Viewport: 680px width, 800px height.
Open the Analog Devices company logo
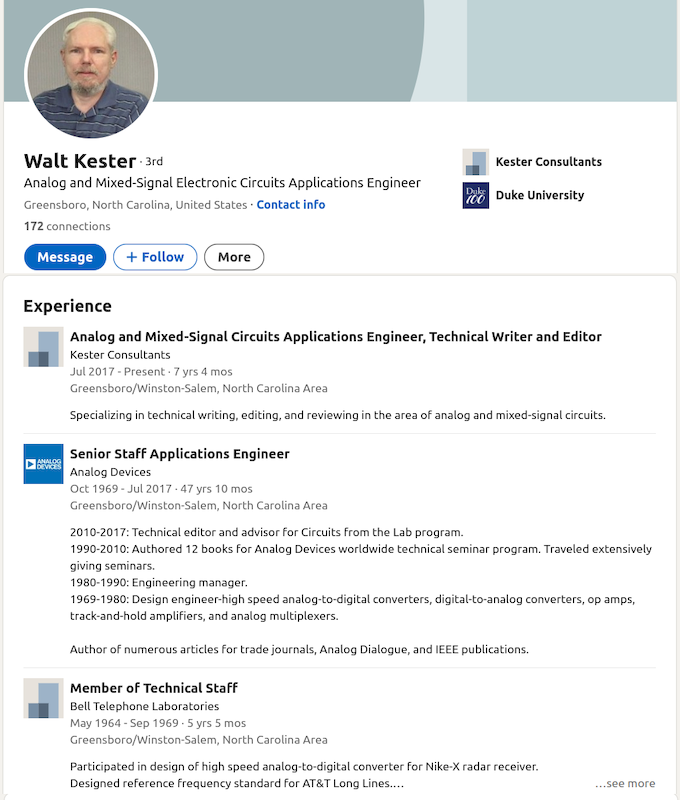click(43, 464)
